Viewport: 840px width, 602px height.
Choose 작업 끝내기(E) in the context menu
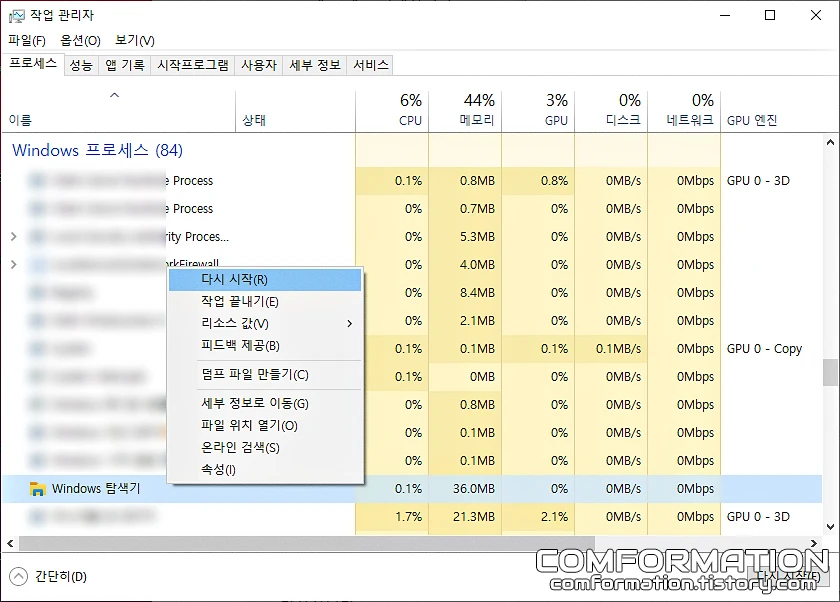point(265,302)
